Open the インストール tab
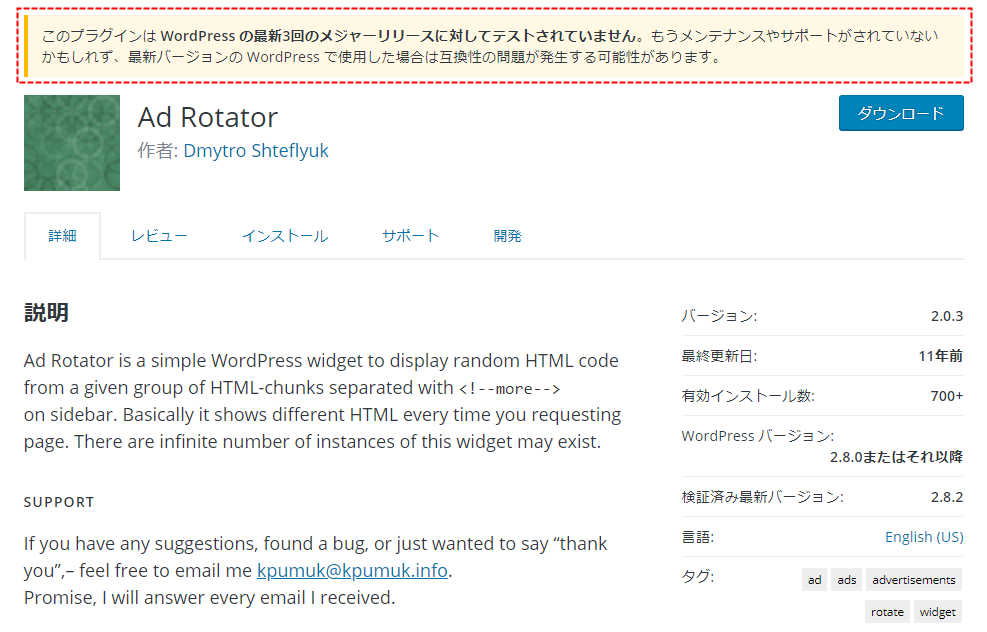 click(x=285, y=236)
